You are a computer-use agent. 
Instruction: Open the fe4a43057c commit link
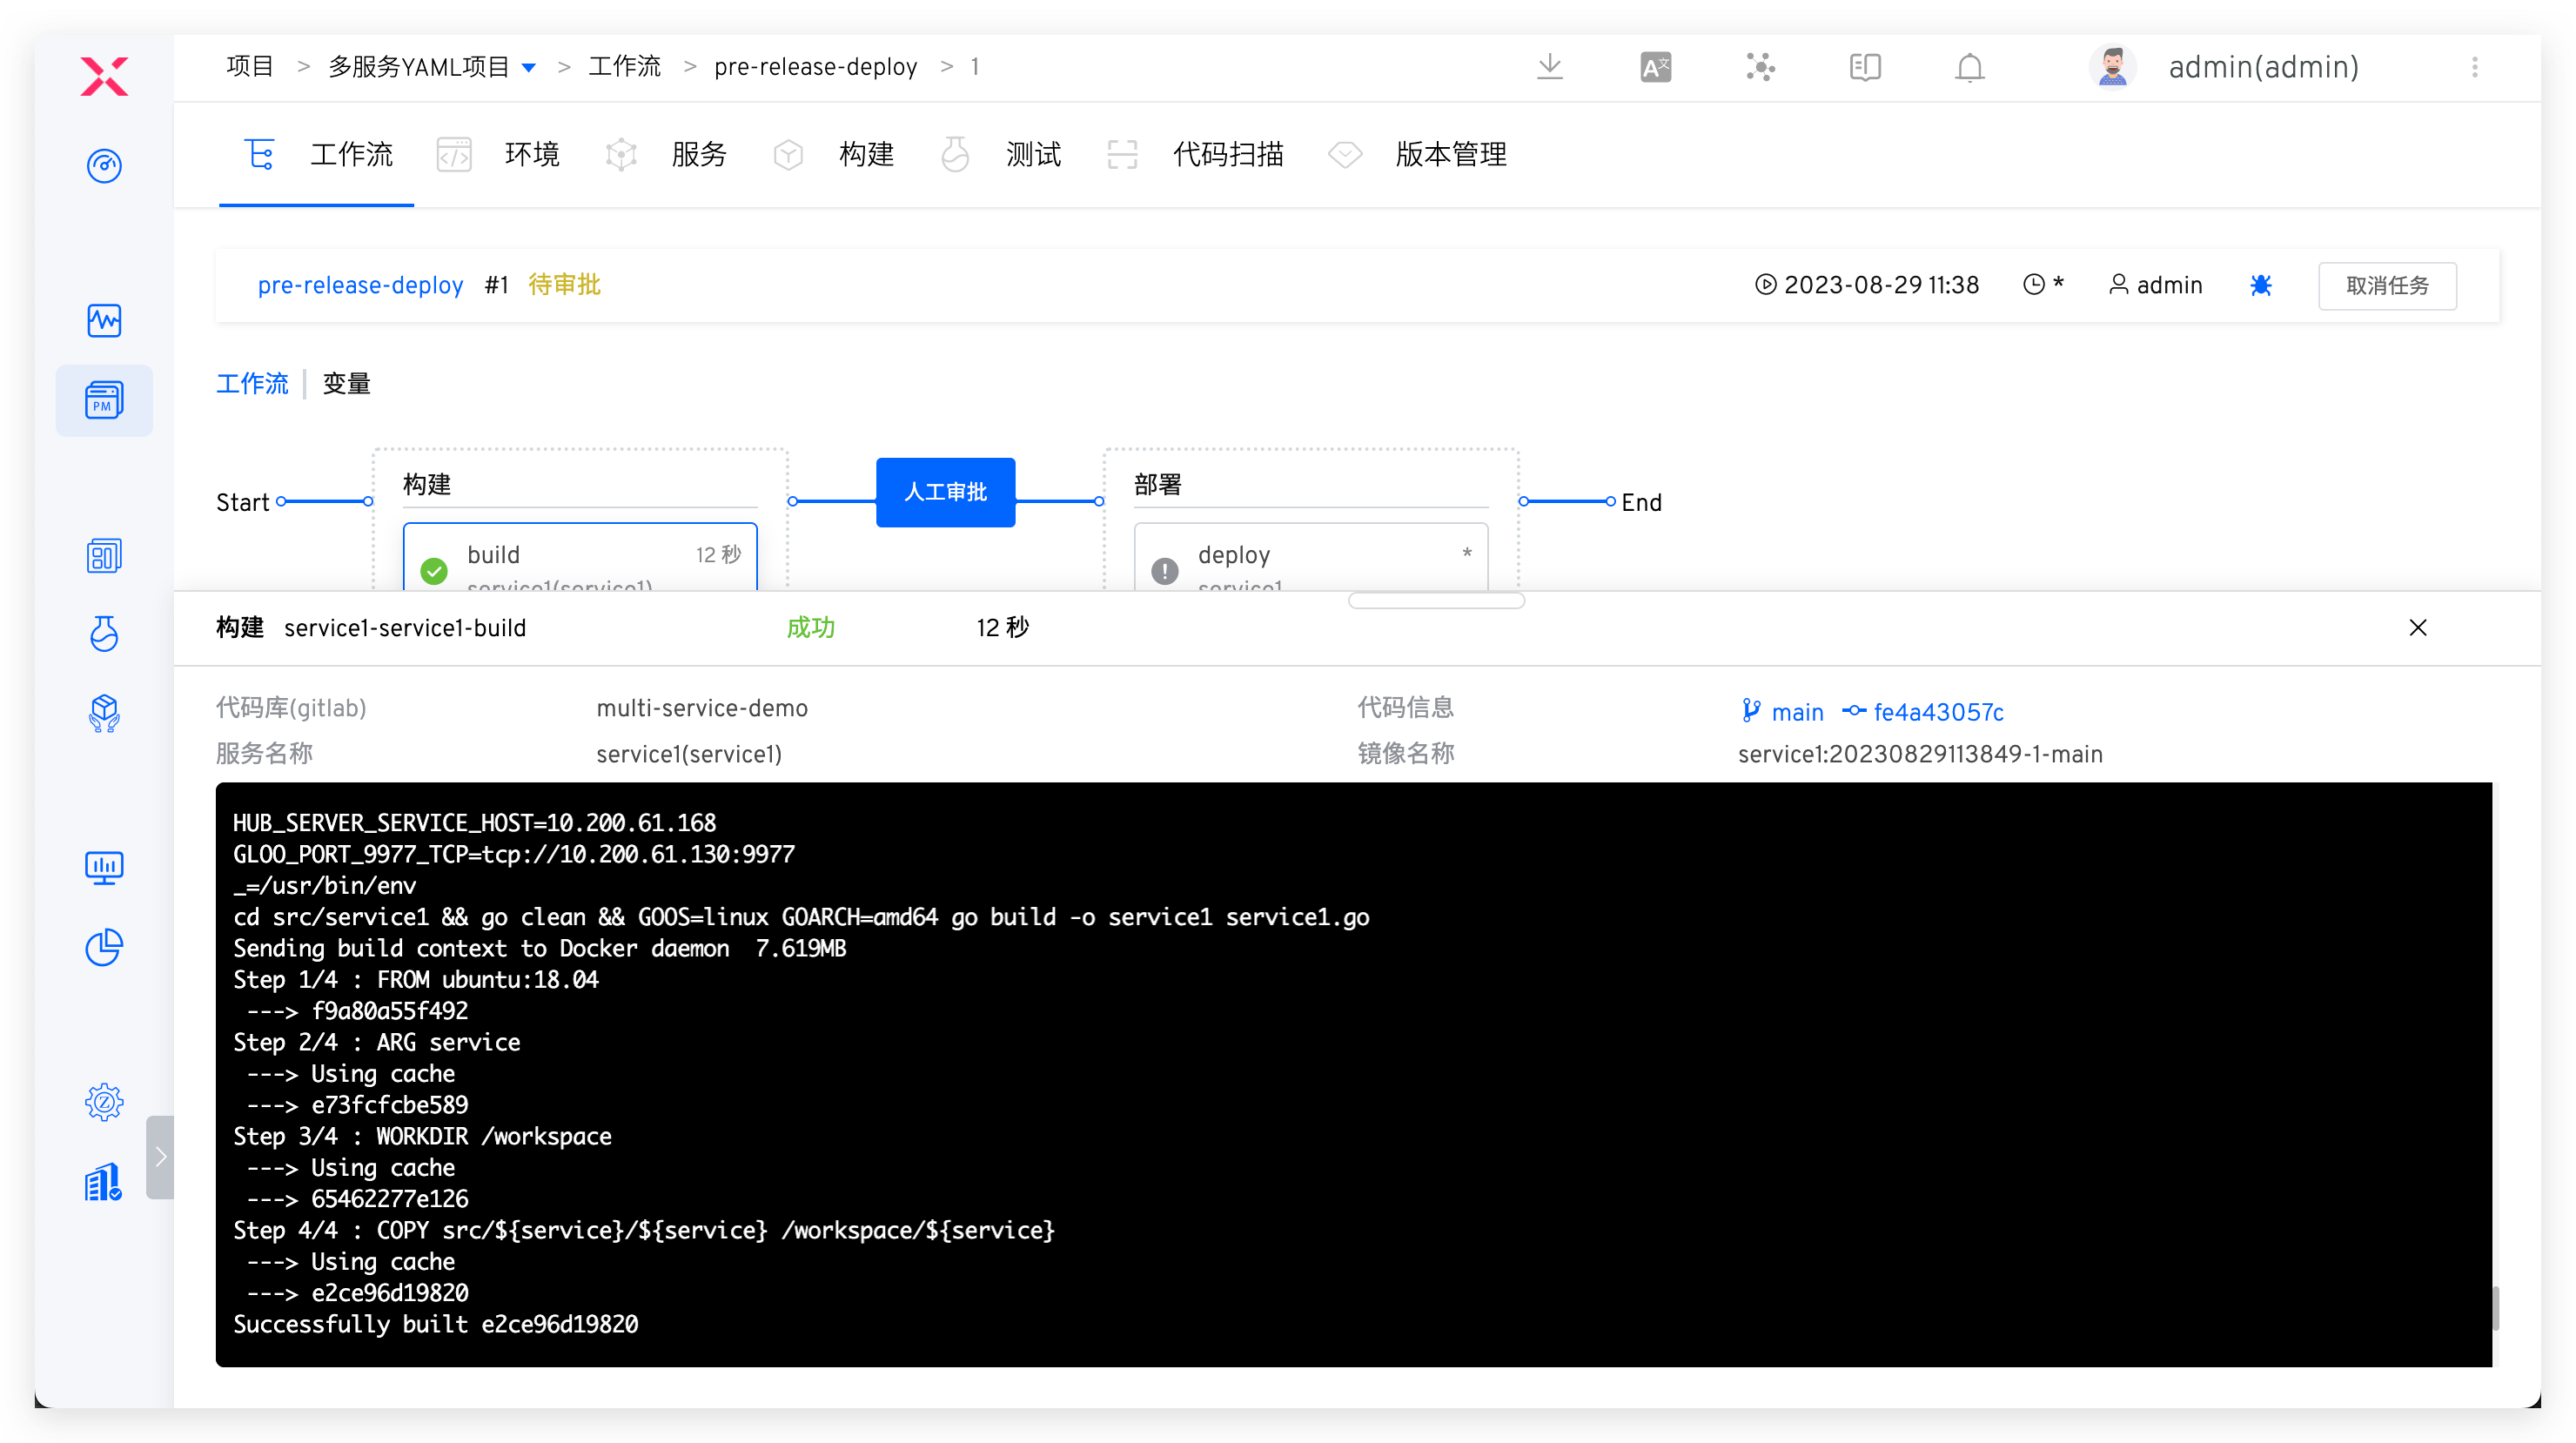tap(1938, 711)
